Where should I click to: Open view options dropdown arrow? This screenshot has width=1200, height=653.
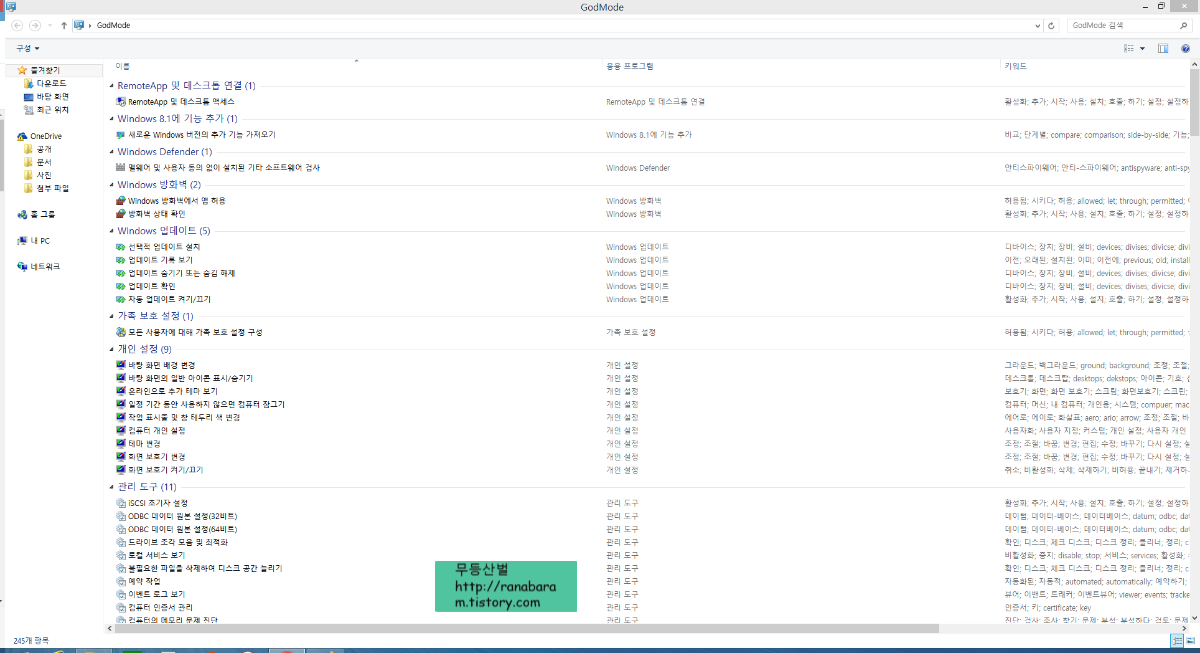click(x=1142, y=48)
